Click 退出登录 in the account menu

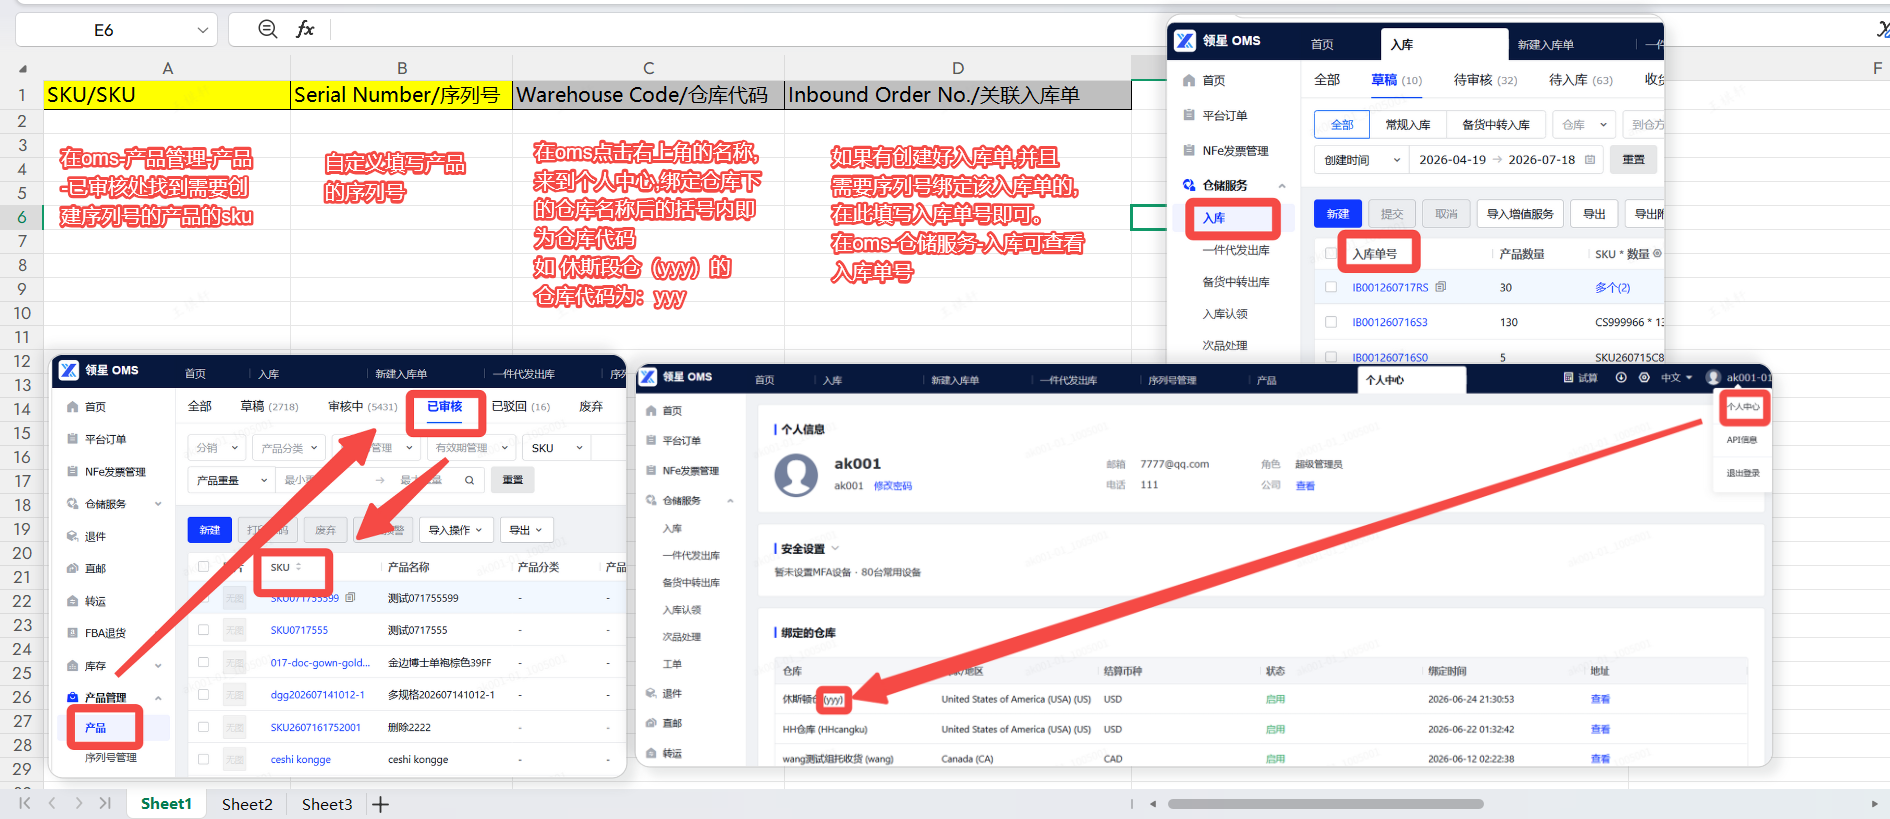point(1743,473)
